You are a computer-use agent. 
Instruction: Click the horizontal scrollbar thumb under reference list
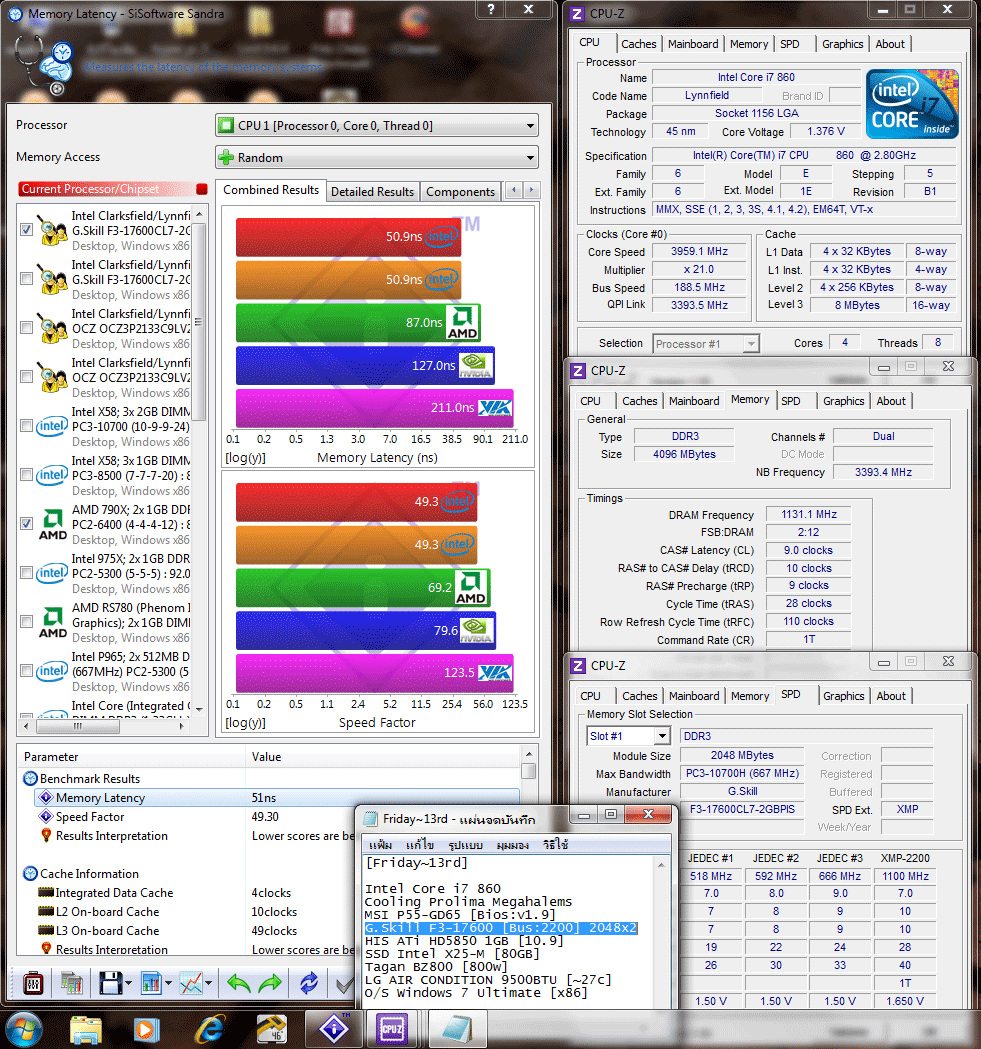point(78,726)
